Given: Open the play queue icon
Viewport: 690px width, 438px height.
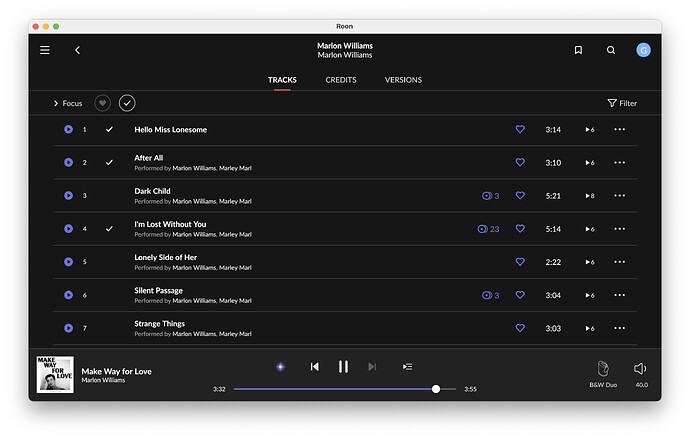Looking at the screenshot, I should (407, 367).
